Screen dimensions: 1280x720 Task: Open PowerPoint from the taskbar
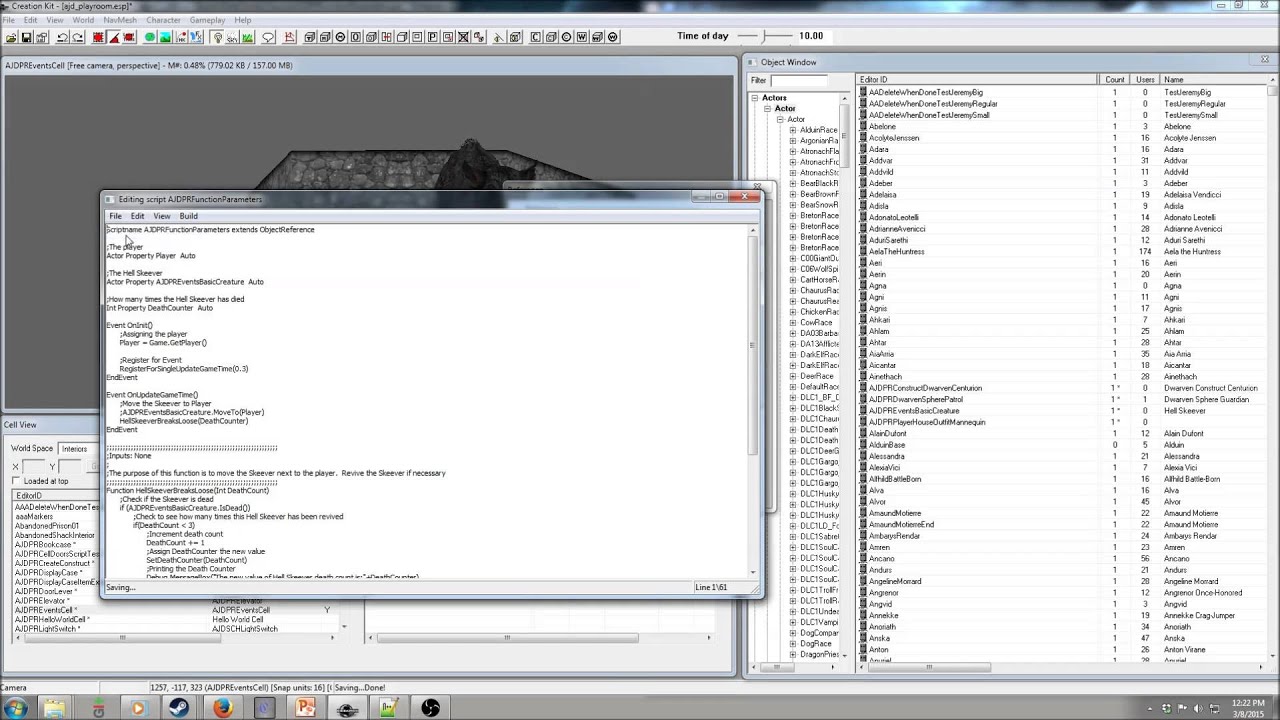(305, 708)
